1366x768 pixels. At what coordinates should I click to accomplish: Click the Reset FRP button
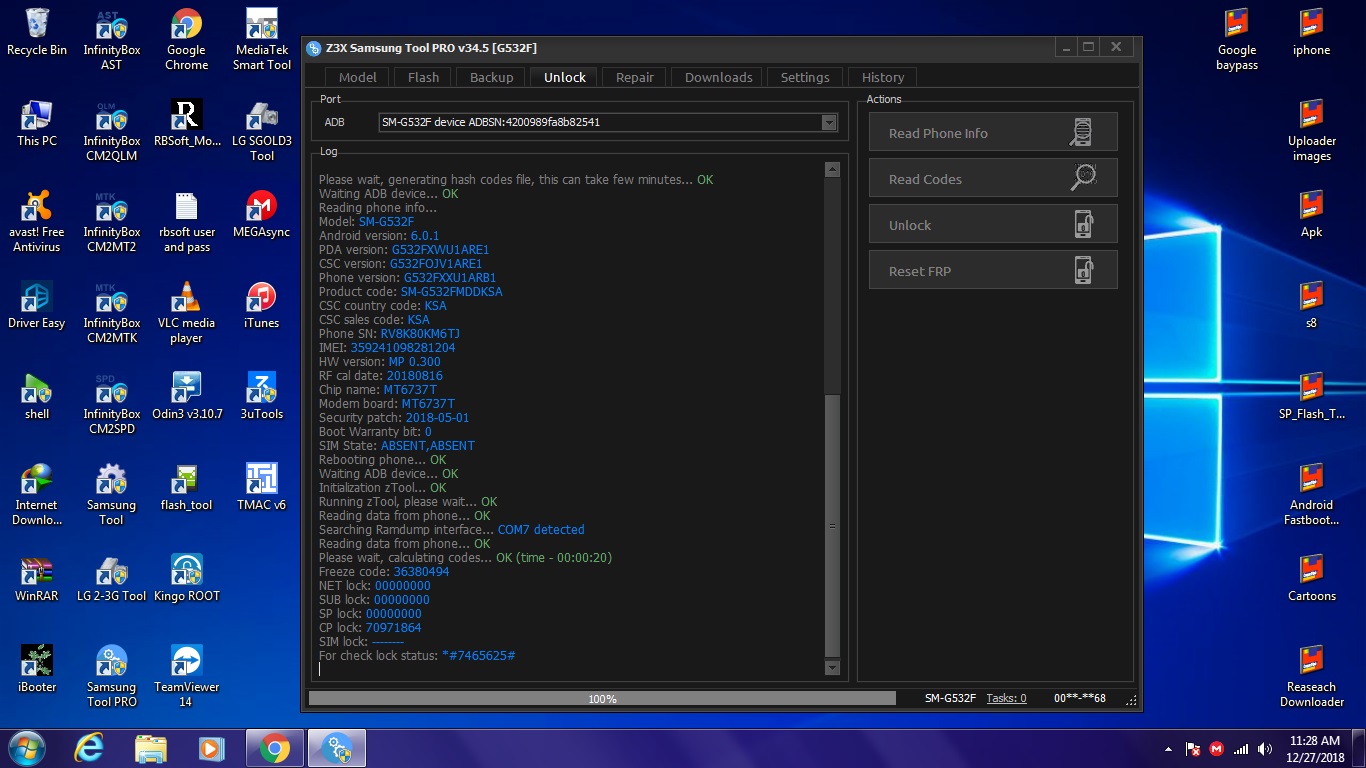click(x=993, y=271)
